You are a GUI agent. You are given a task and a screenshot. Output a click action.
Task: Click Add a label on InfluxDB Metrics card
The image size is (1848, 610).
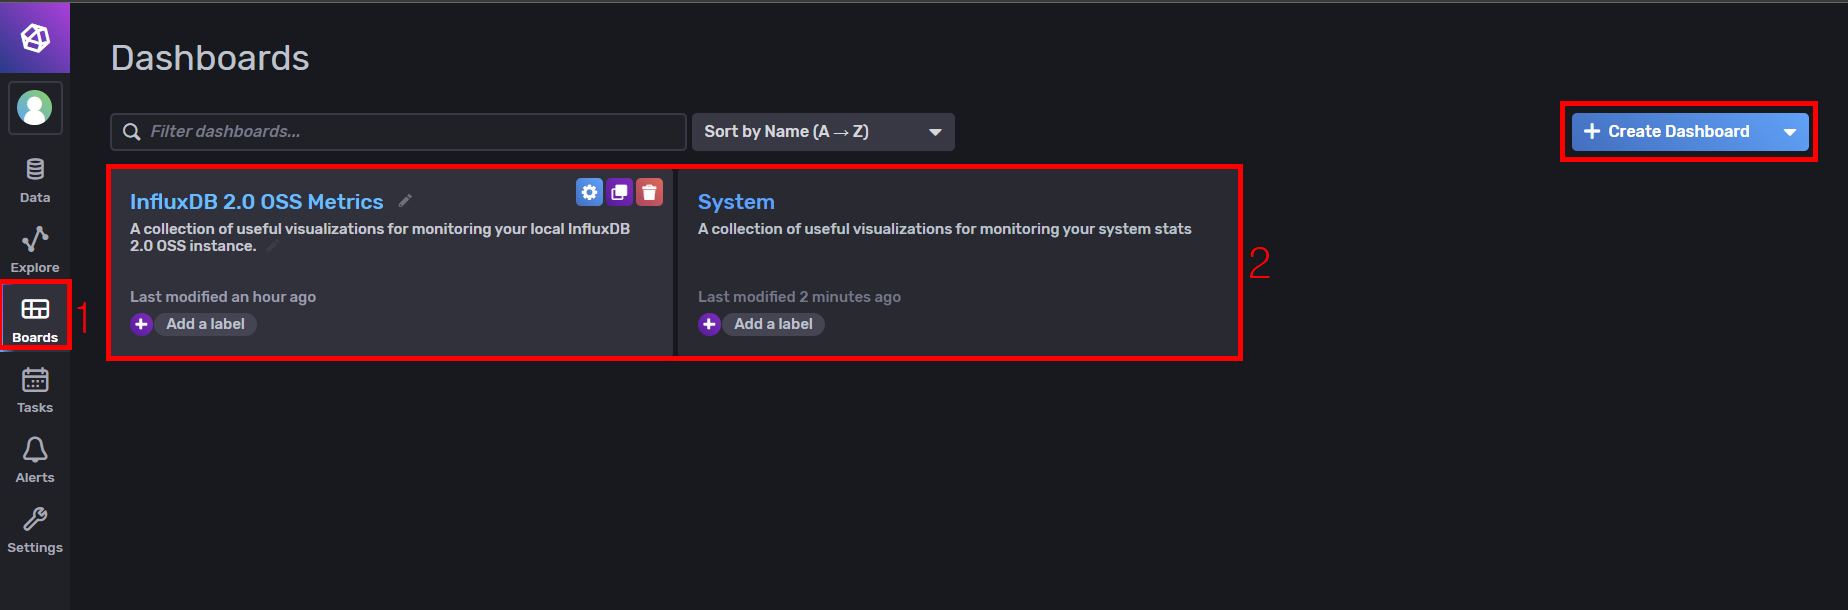(x=205, y=324)
